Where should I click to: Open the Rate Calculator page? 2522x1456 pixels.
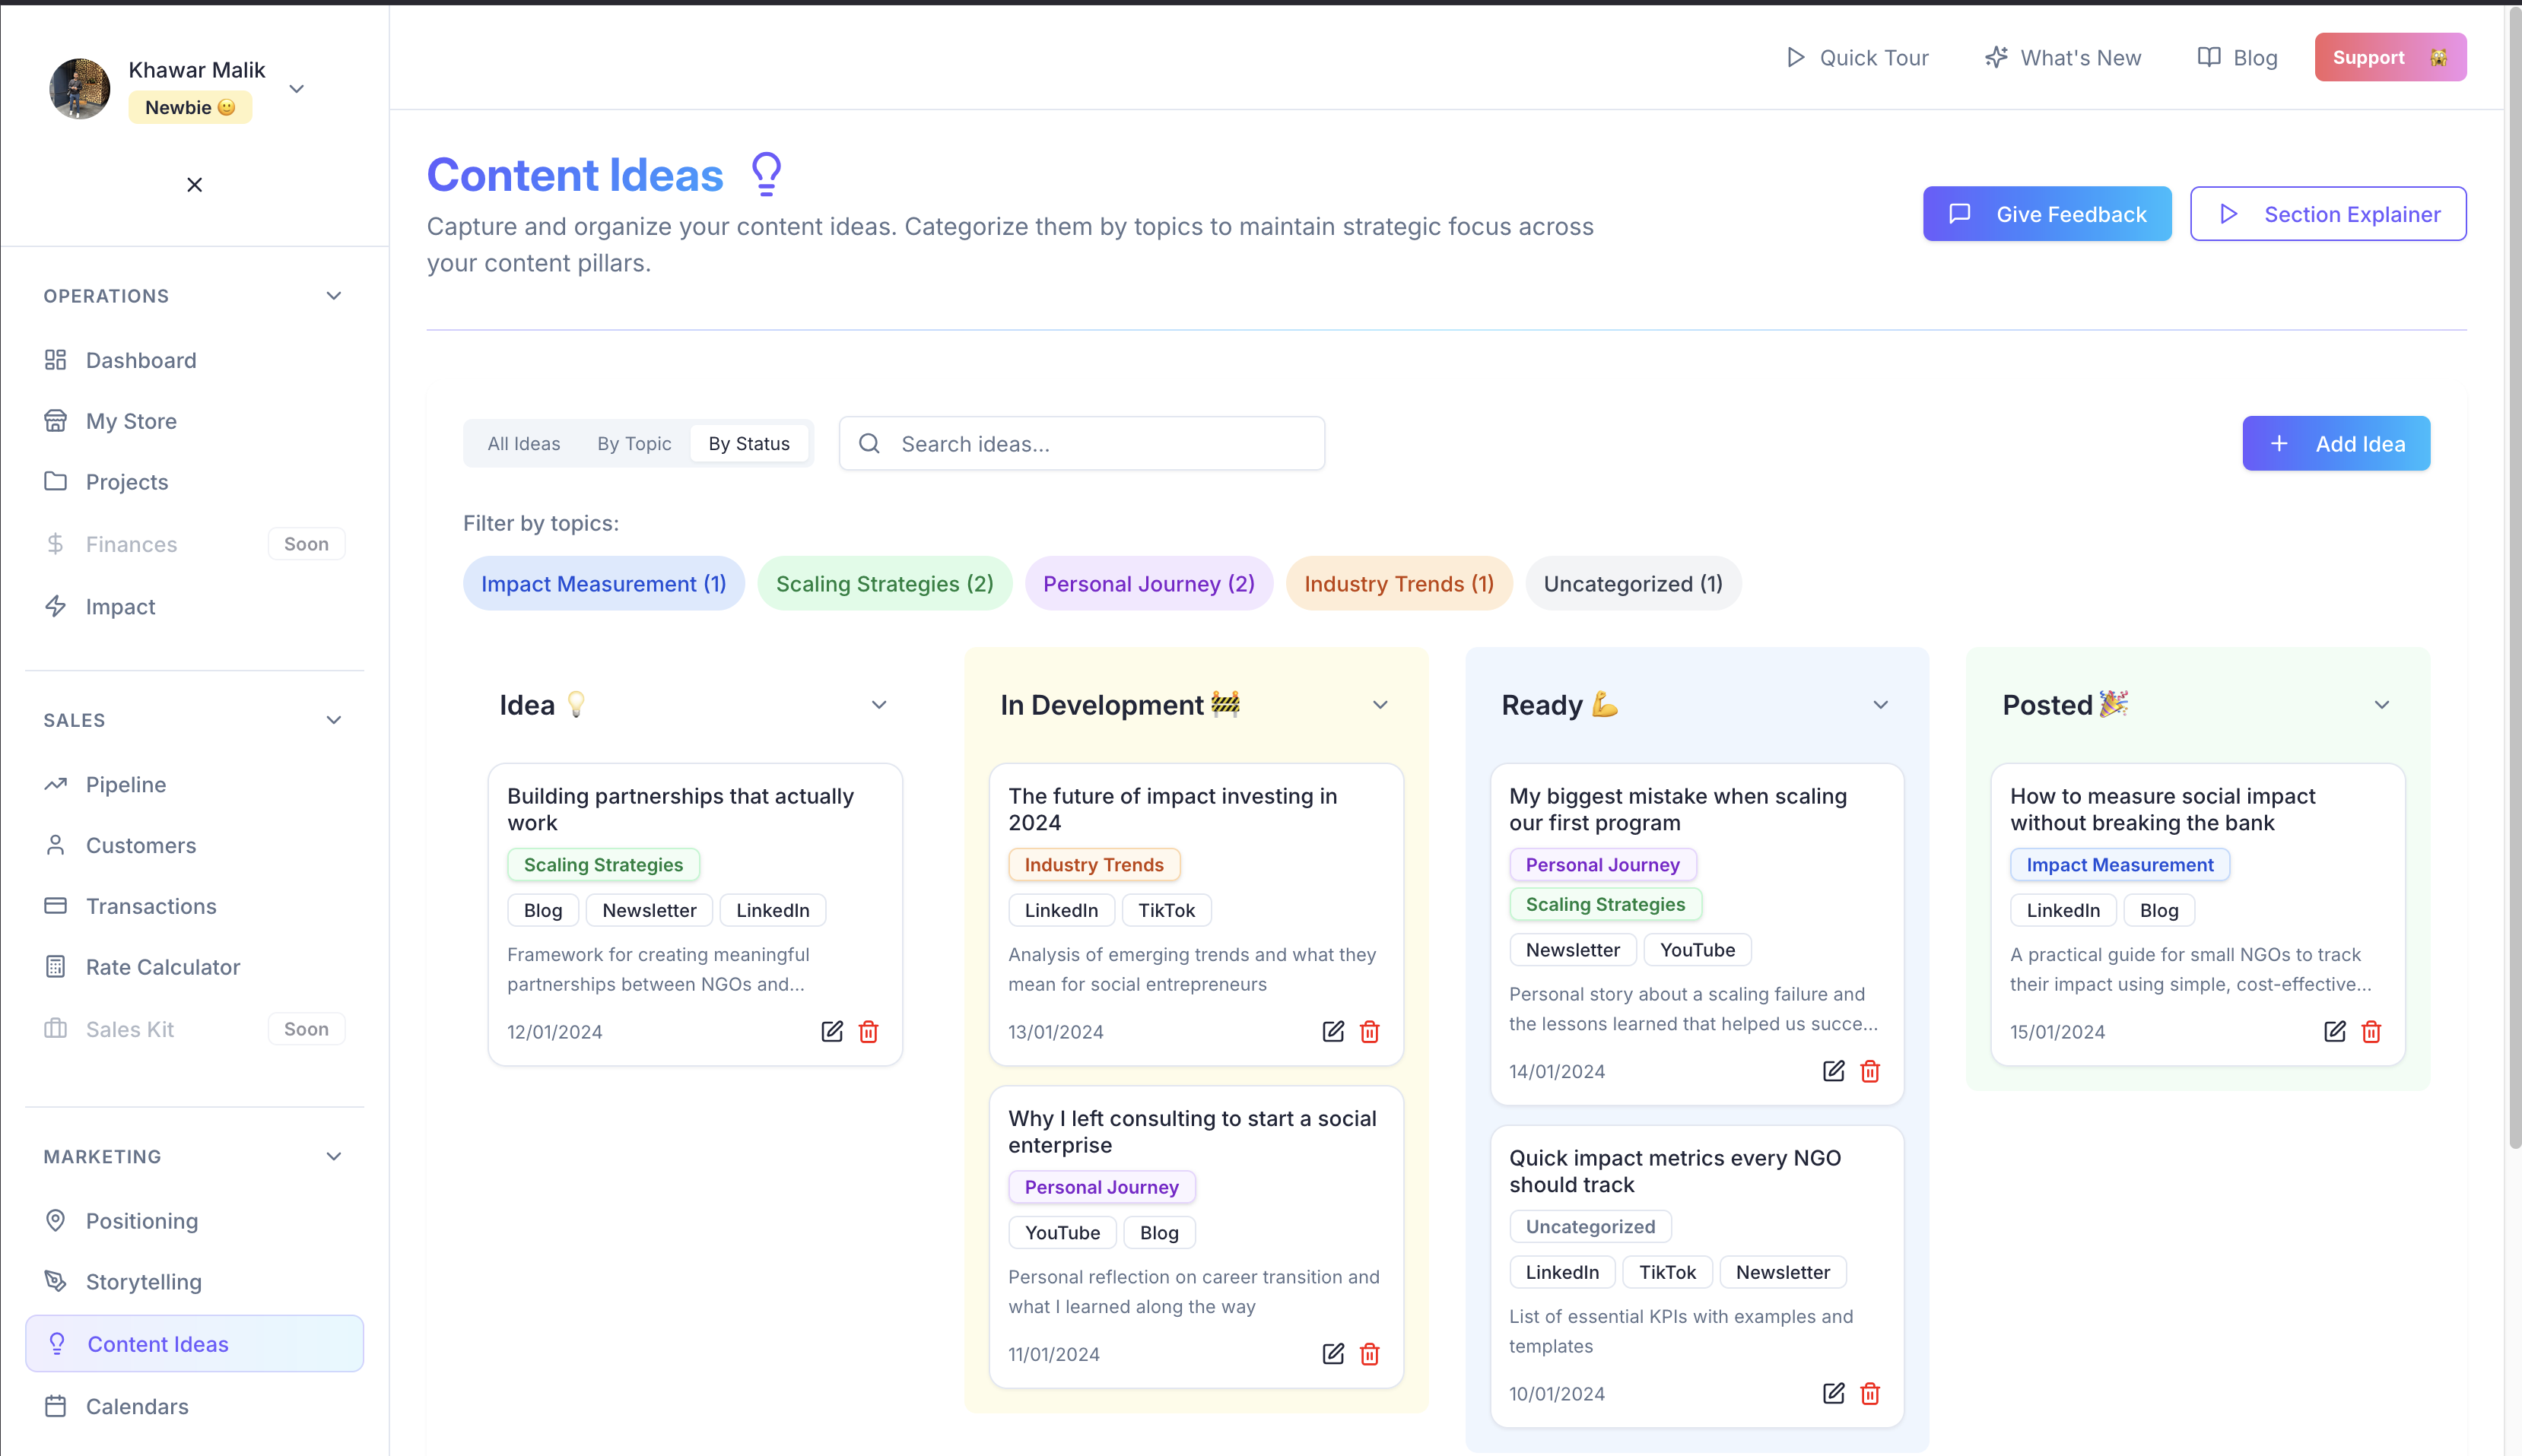(162, 967)
